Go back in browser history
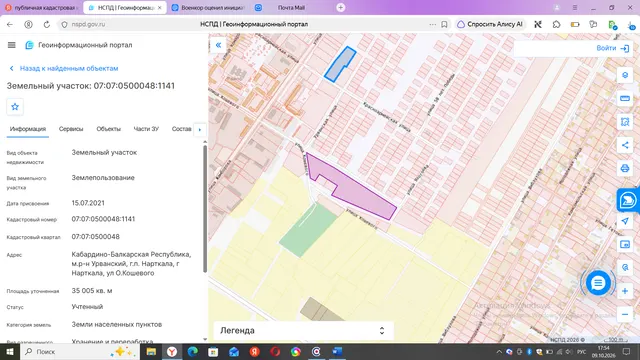Screen dimensions: 640x360 pyautogui.click(x=10, y=24)
